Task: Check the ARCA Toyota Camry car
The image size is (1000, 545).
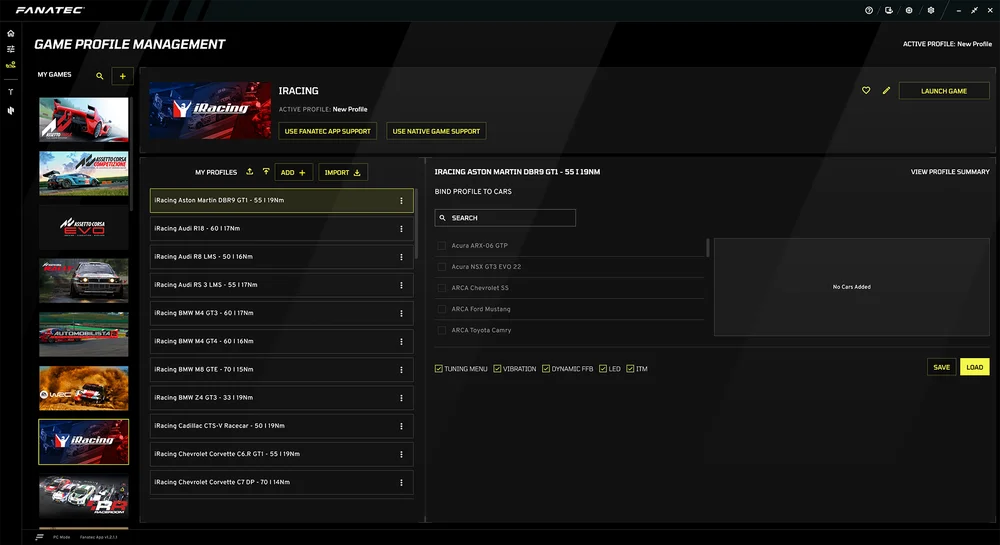Action: pyautogui.click(x=441, y=330)
